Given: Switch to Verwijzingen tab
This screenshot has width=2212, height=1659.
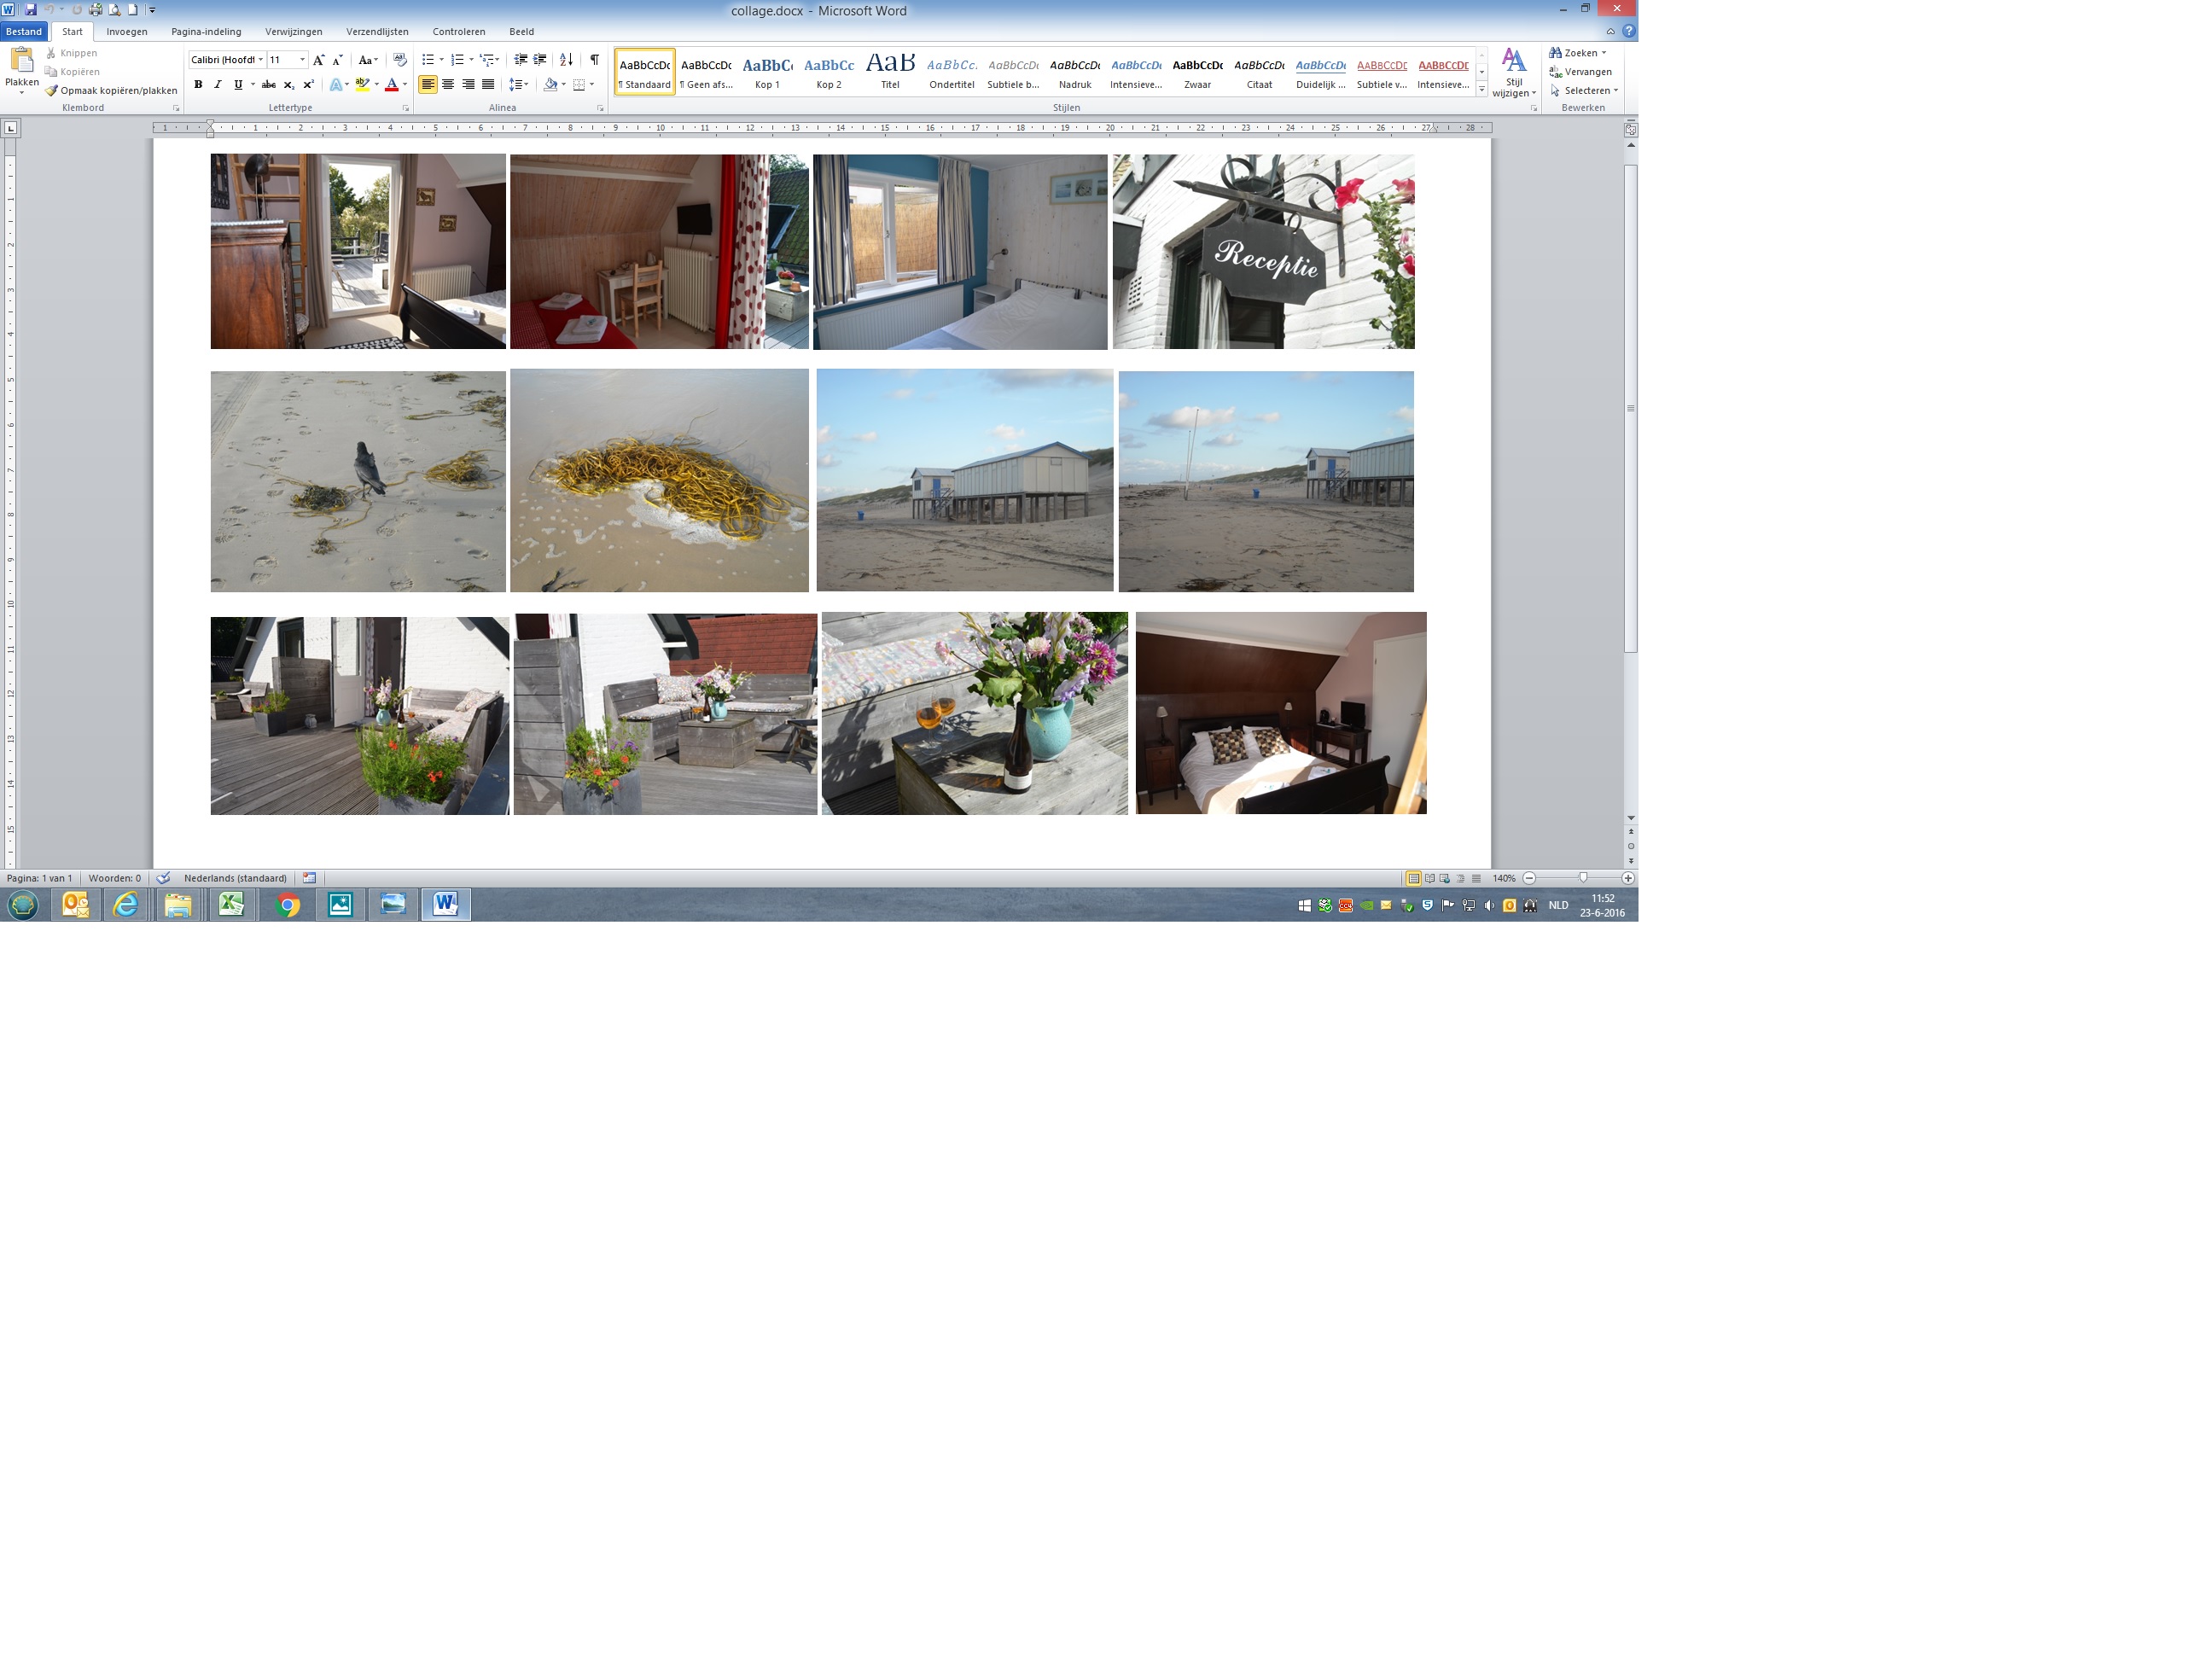Looking at the screenshot, I should coord(293,31).
